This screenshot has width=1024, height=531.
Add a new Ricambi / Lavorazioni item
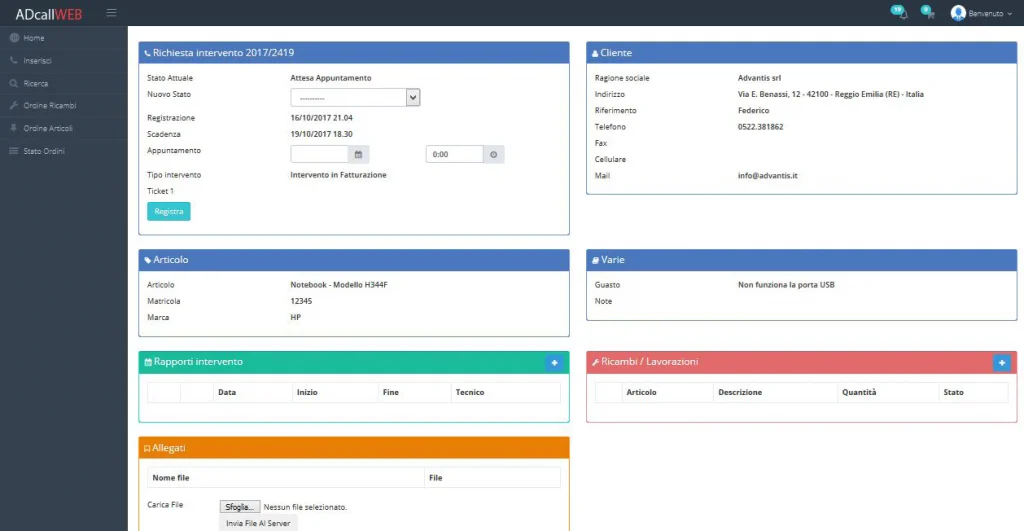(1001, 363)
